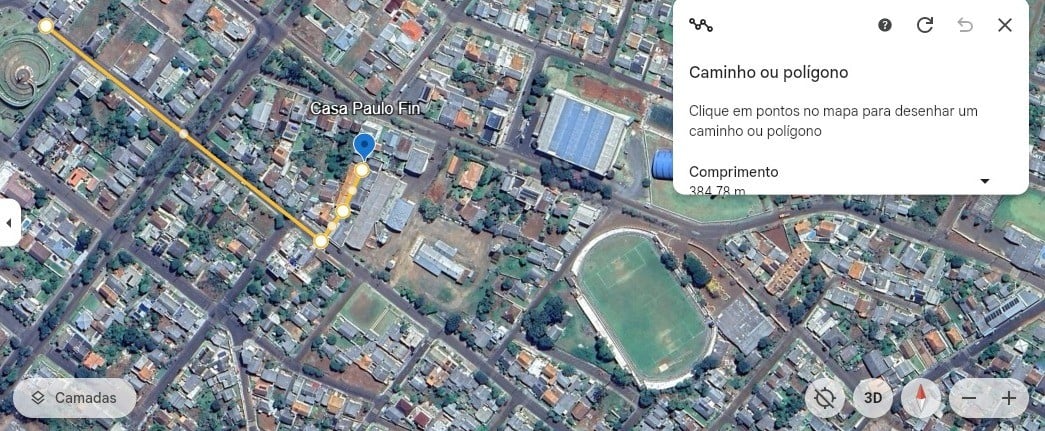
Task: Zoom out with the minus button
Action: 969,398
